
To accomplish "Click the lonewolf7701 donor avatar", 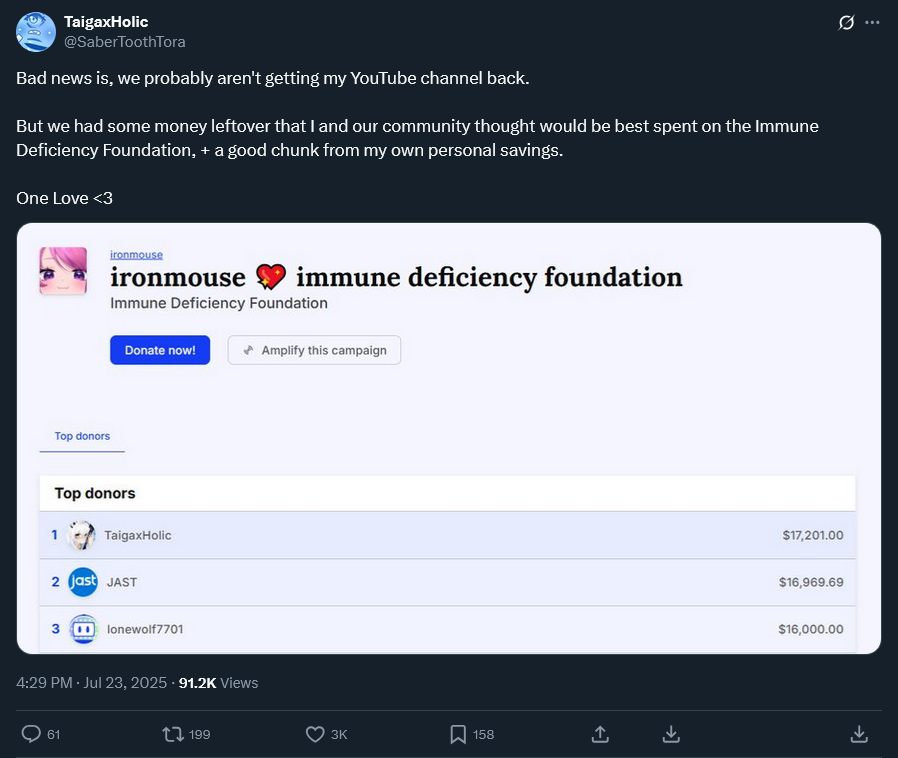I will [84, 629].
